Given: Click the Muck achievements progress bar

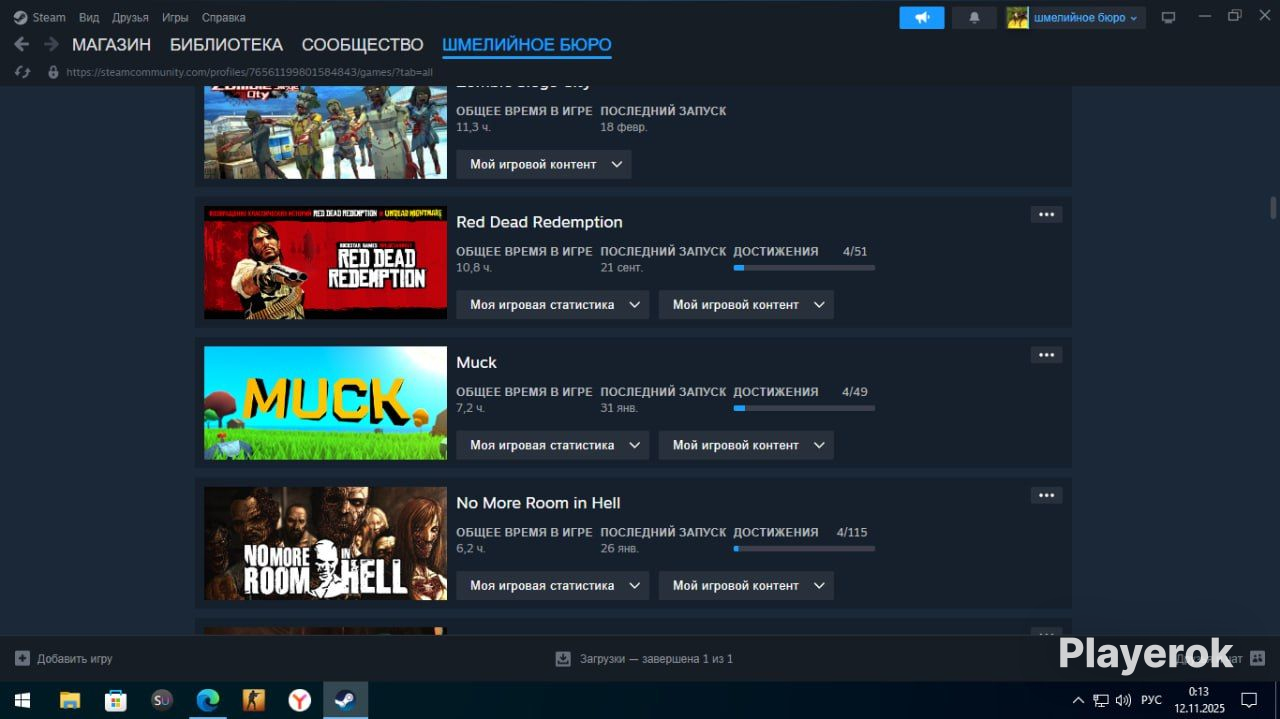Looking at the screenshot, I should pyautogui.click(x=804, y=408).
